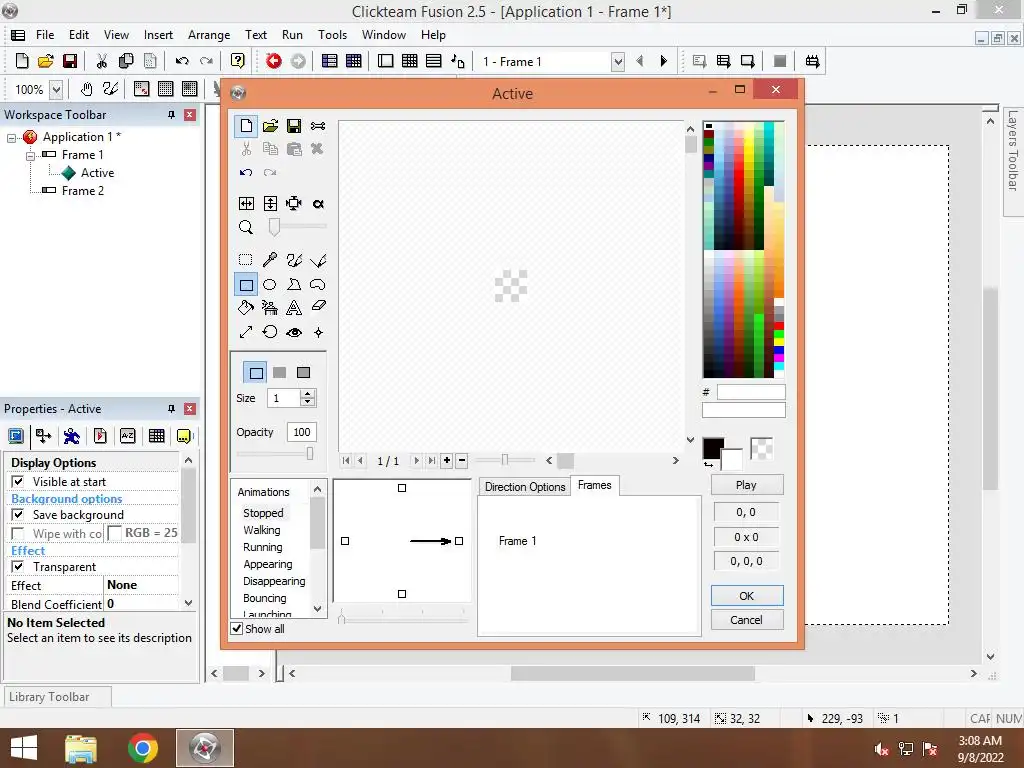Click the flip vertically icon
This screenshot has height=768, width=1024.
[x=270, y=203]
